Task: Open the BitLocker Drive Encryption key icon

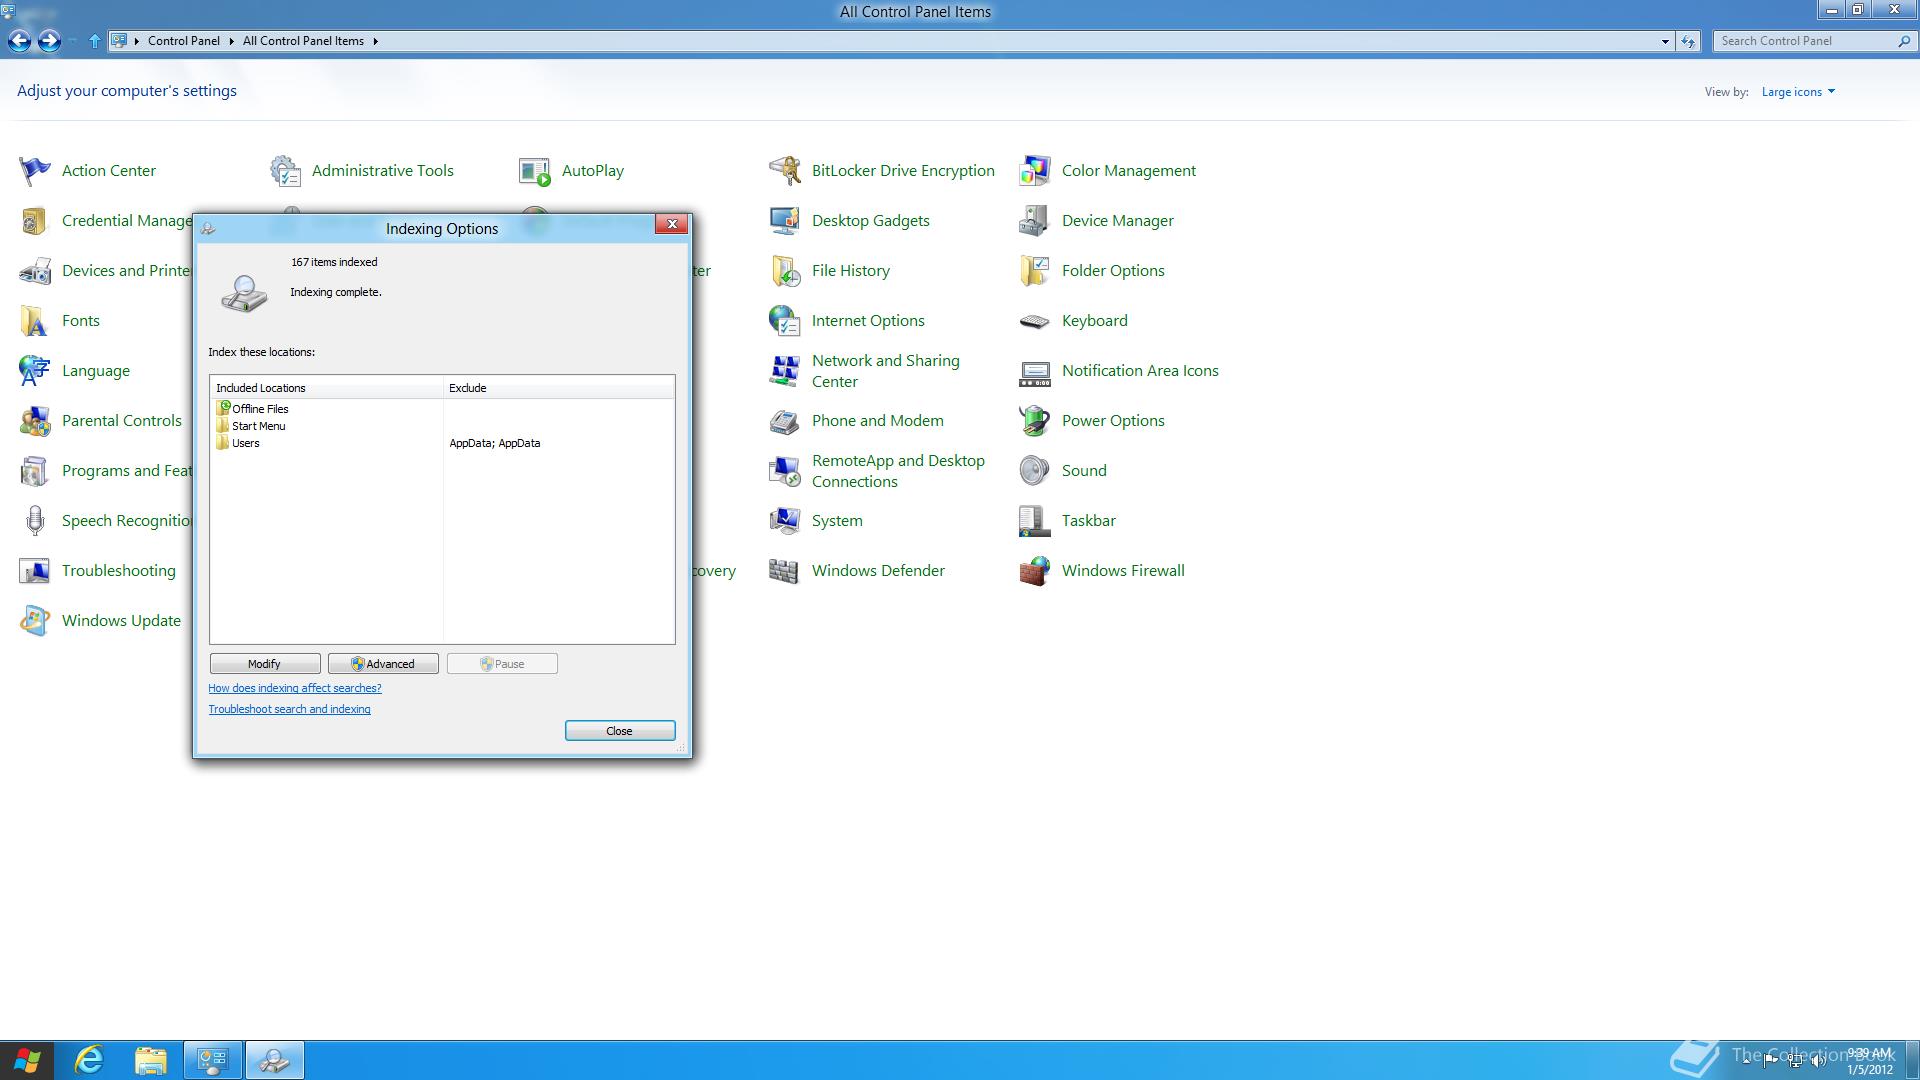Action: click(x=785, y=171)
